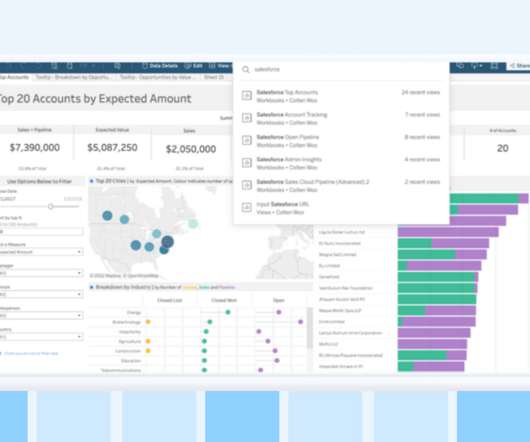Switch to the 'Top Accounts' sheet tab

14,77
